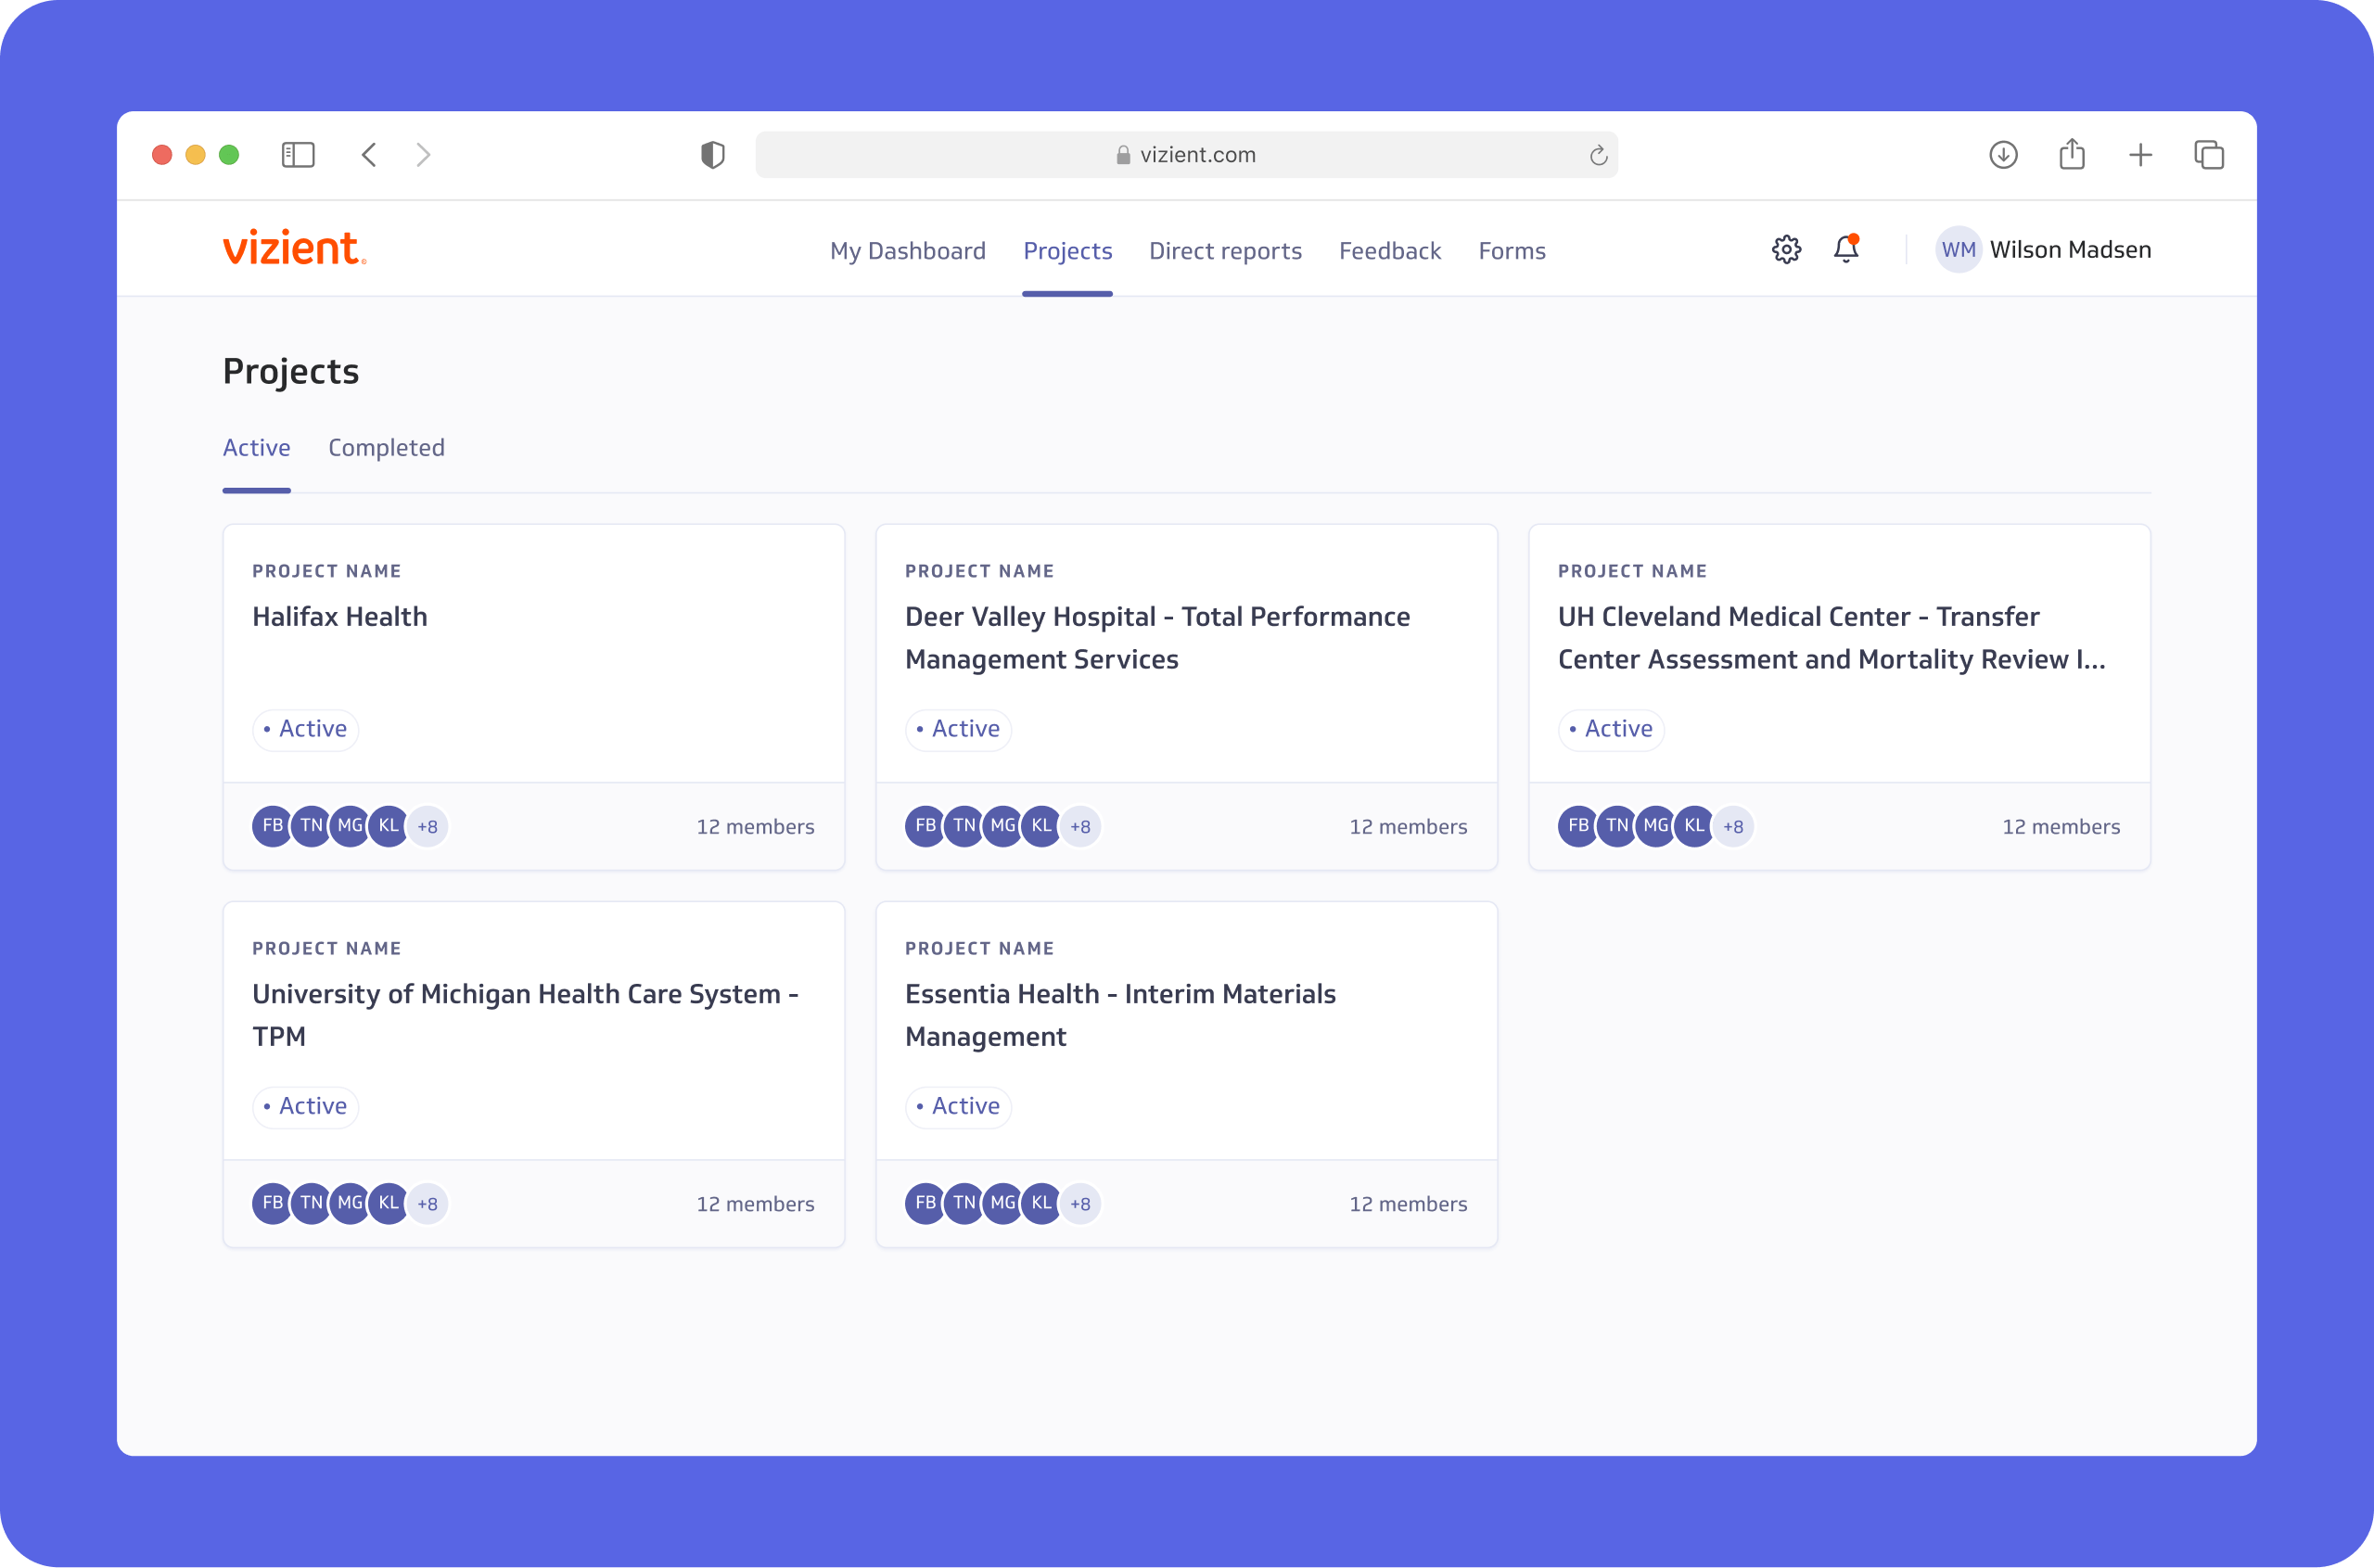Image resolution: width=2374 pixels, height=1568 pixels.
Task: Open the notifications bell
Action: (x=1846, y=249)
